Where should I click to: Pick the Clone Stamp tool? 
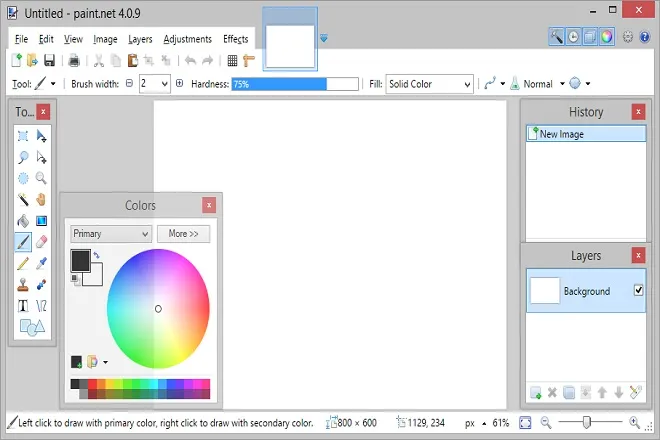click(x=23, y=284)
